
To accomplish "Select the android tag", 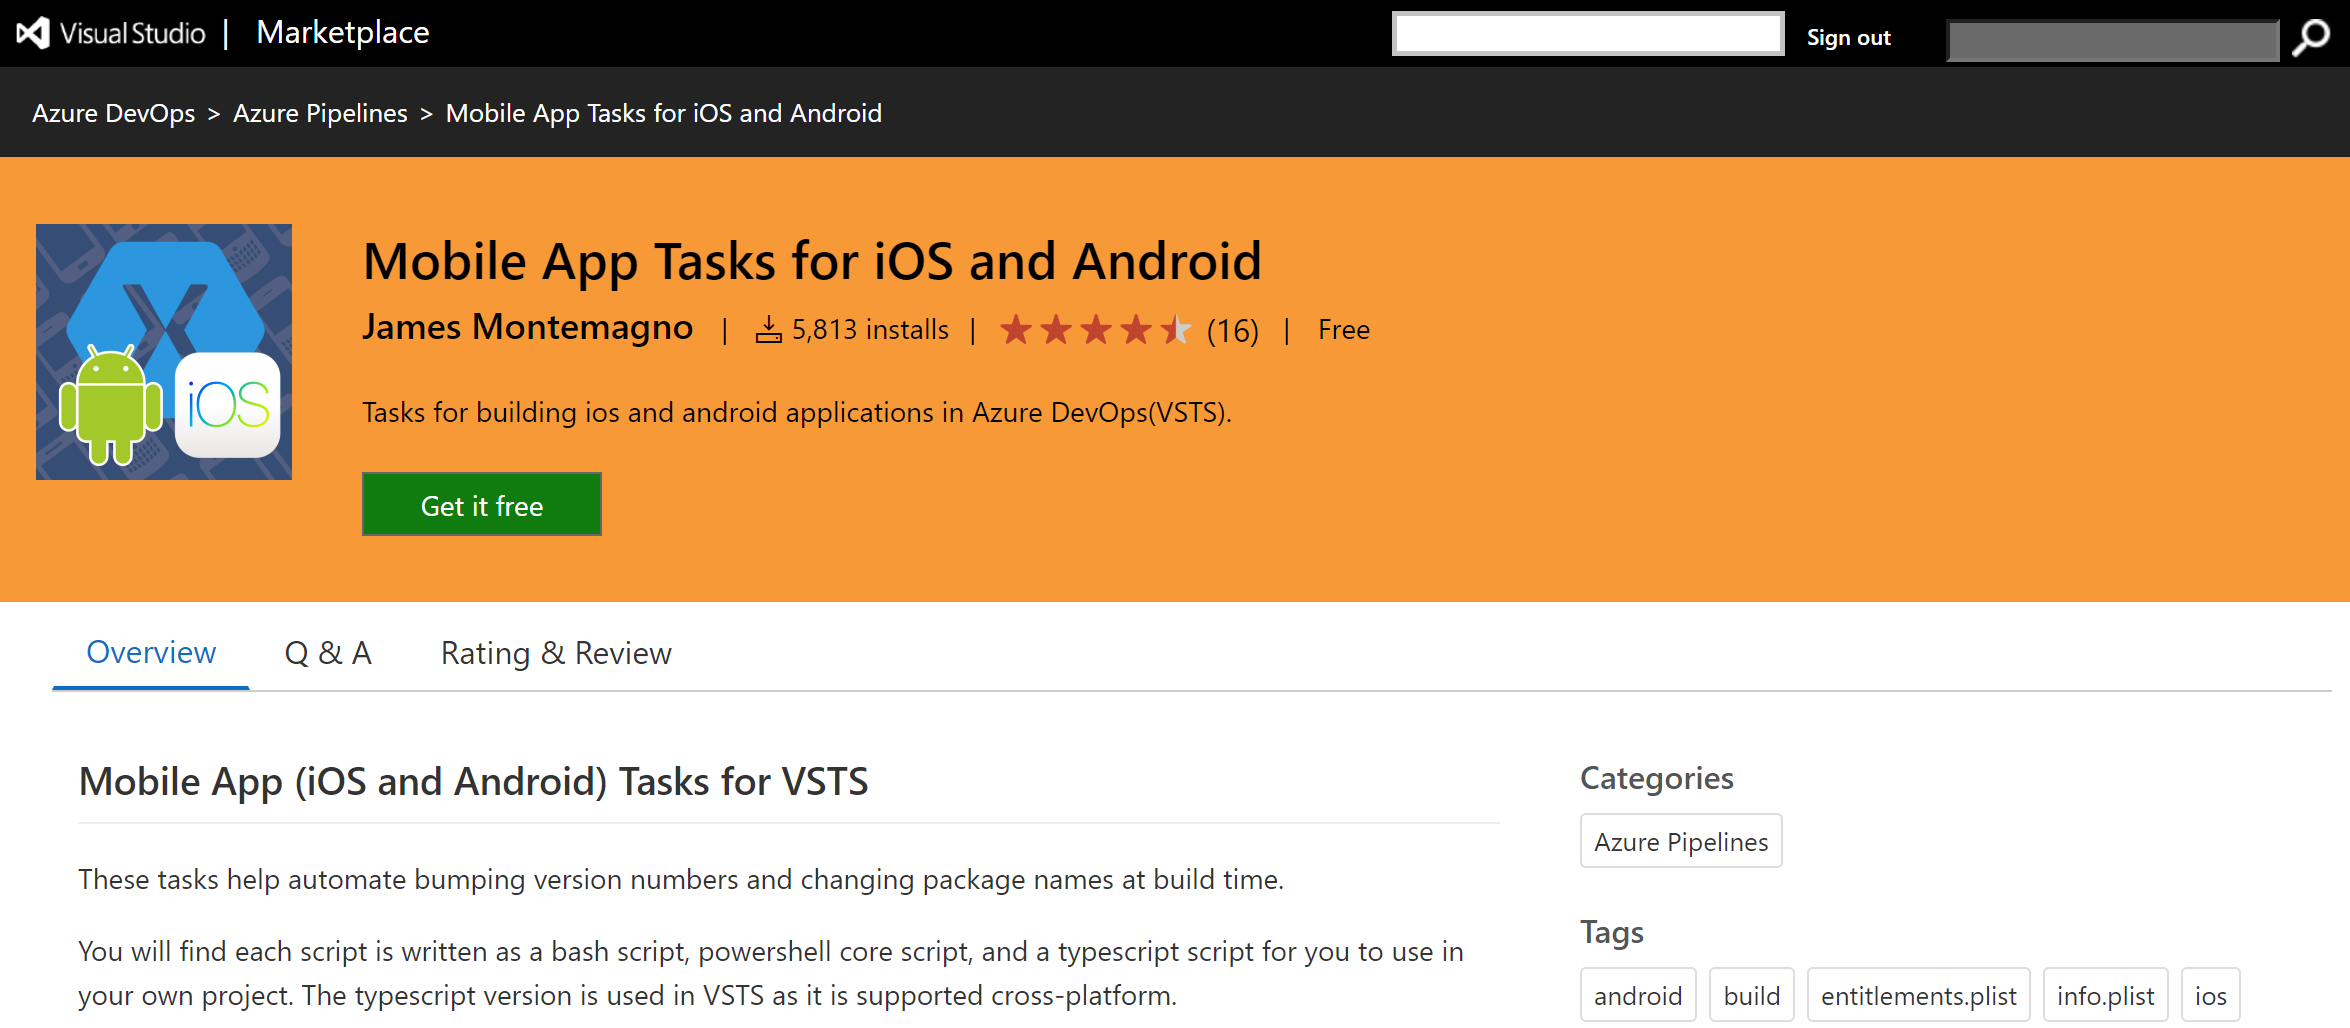I will click(1638, 995).
